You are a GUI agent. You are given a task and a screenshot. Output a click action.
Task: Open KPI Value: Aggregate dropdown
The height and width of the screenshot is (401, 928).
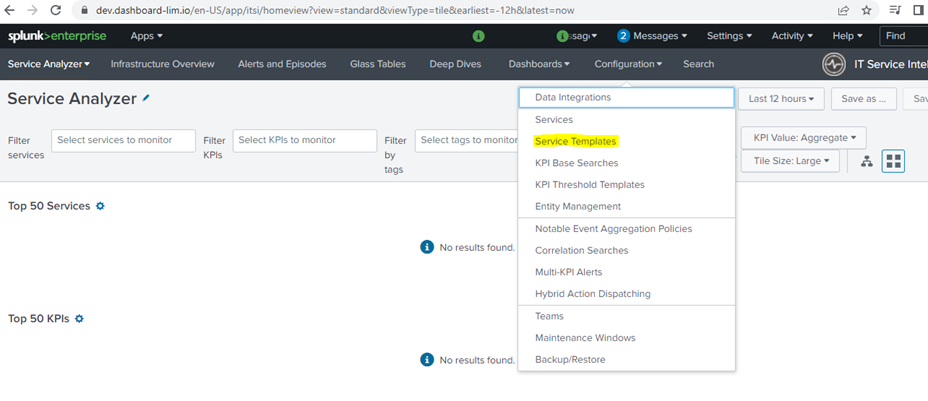pyautogui.click(x=803, y=138)
